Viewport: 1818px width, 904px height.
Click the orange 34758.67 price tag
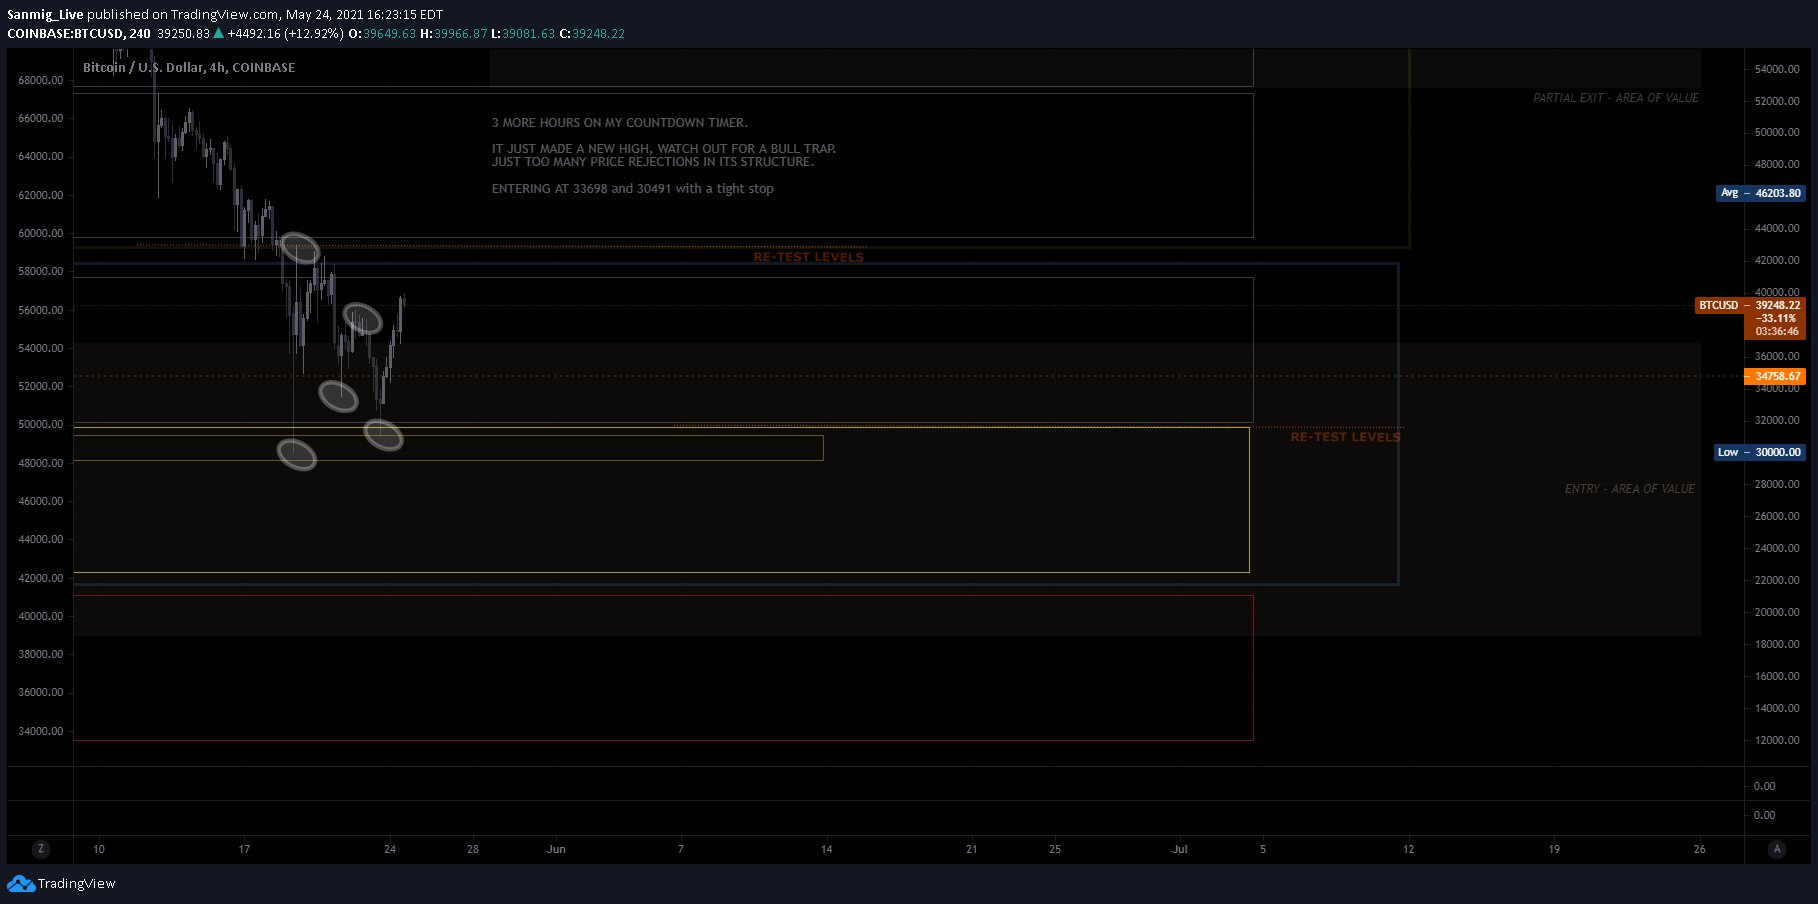coord(1775,376)
